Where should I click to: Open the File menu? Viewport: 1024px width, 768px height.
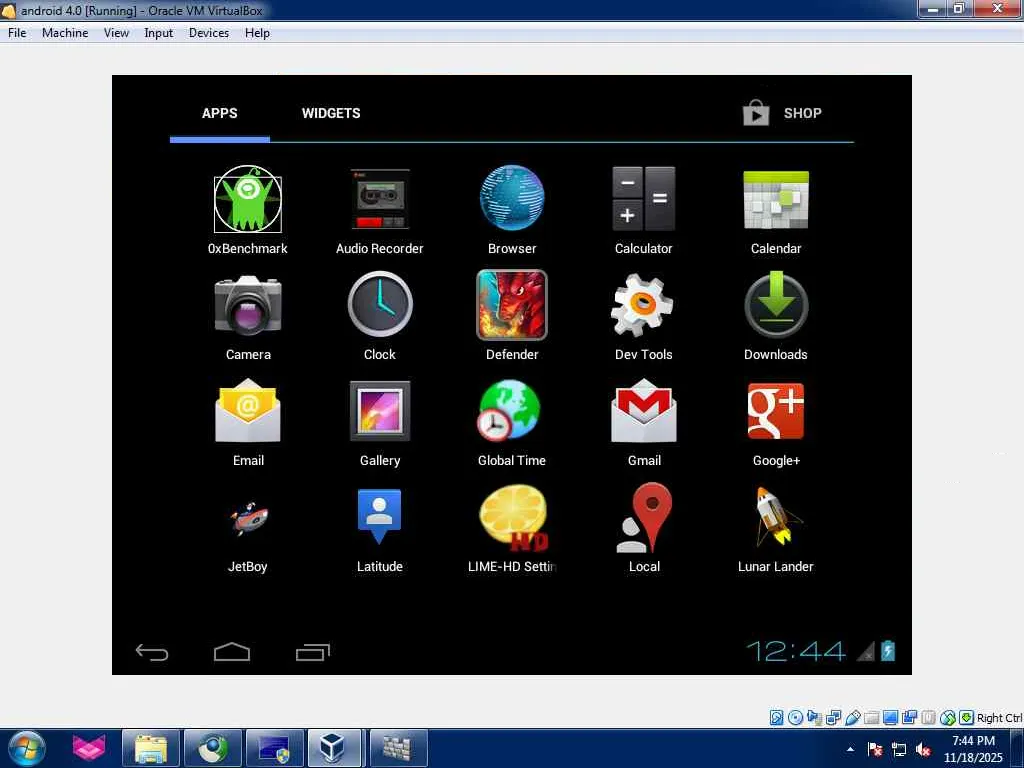click(17, 33)
